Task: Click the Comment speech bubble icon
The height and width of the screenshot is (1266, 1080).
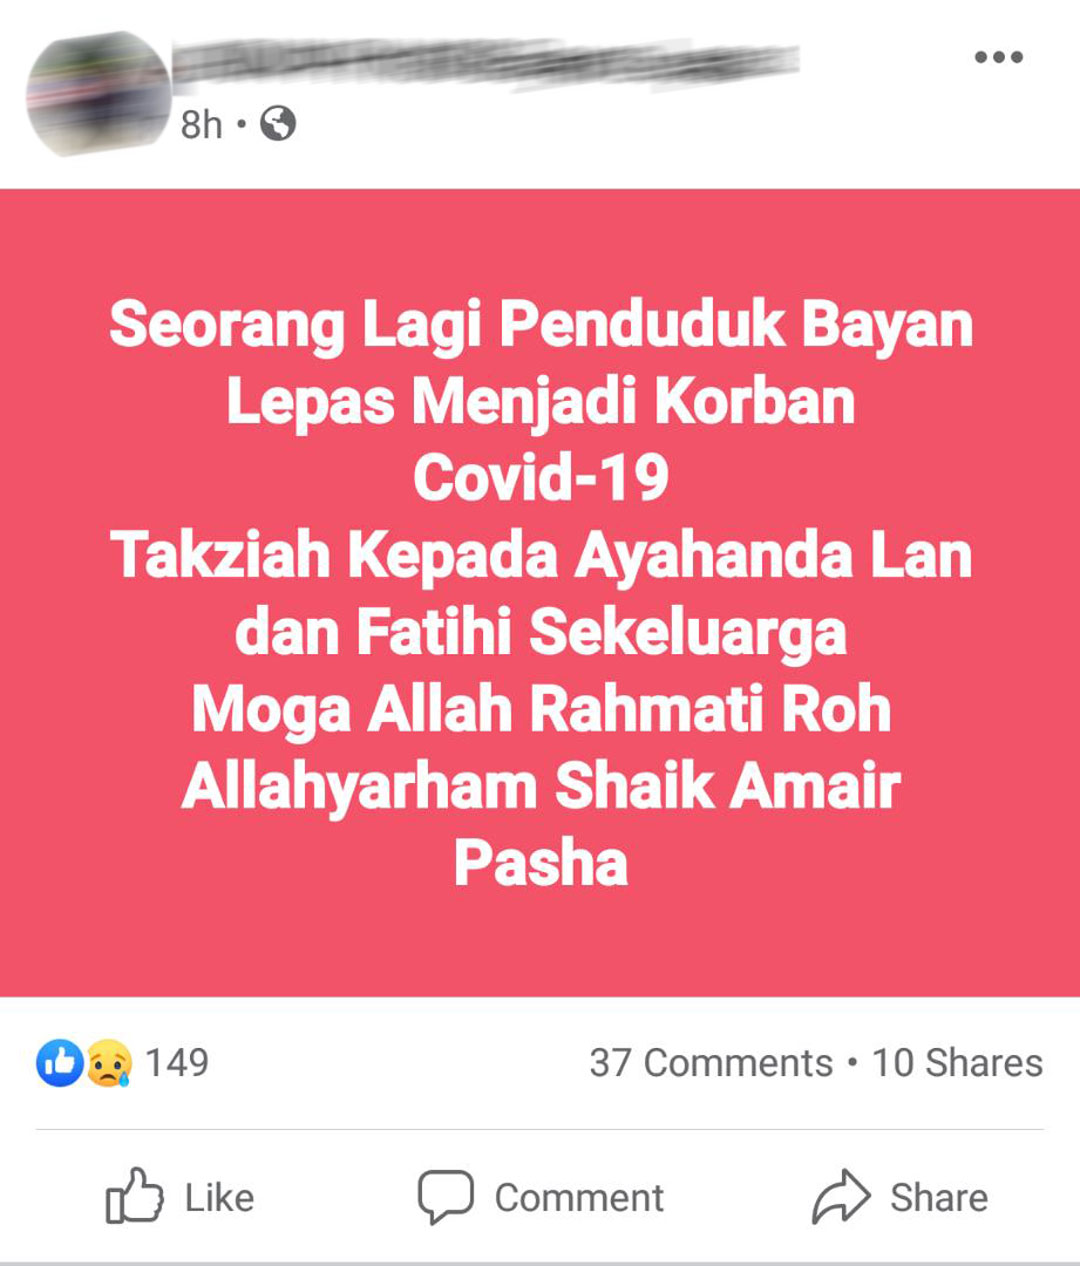Action: tap(445, 1196)
